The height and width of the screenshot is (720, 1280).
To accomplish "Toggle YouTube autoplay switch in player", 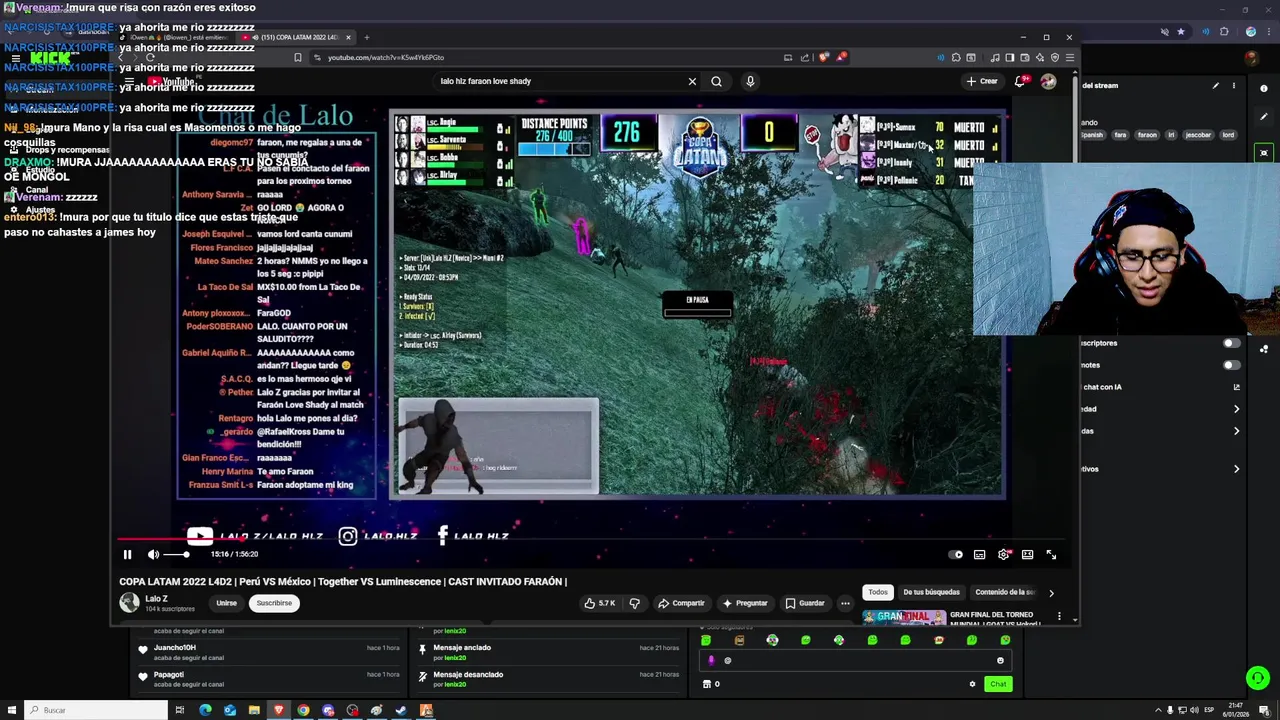I will 957,554.
